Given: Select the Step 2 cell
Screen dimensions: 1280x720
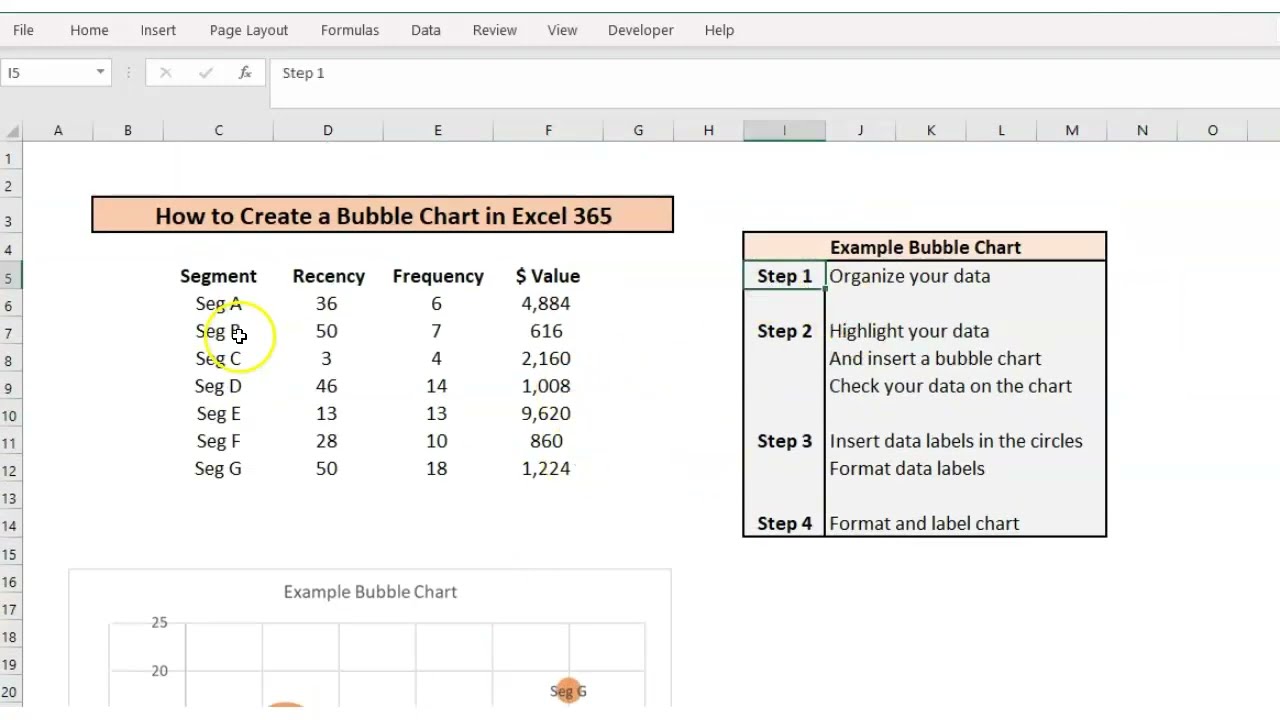Looking at the screenshot, I should pyautogui.click(x=784, y=331).
